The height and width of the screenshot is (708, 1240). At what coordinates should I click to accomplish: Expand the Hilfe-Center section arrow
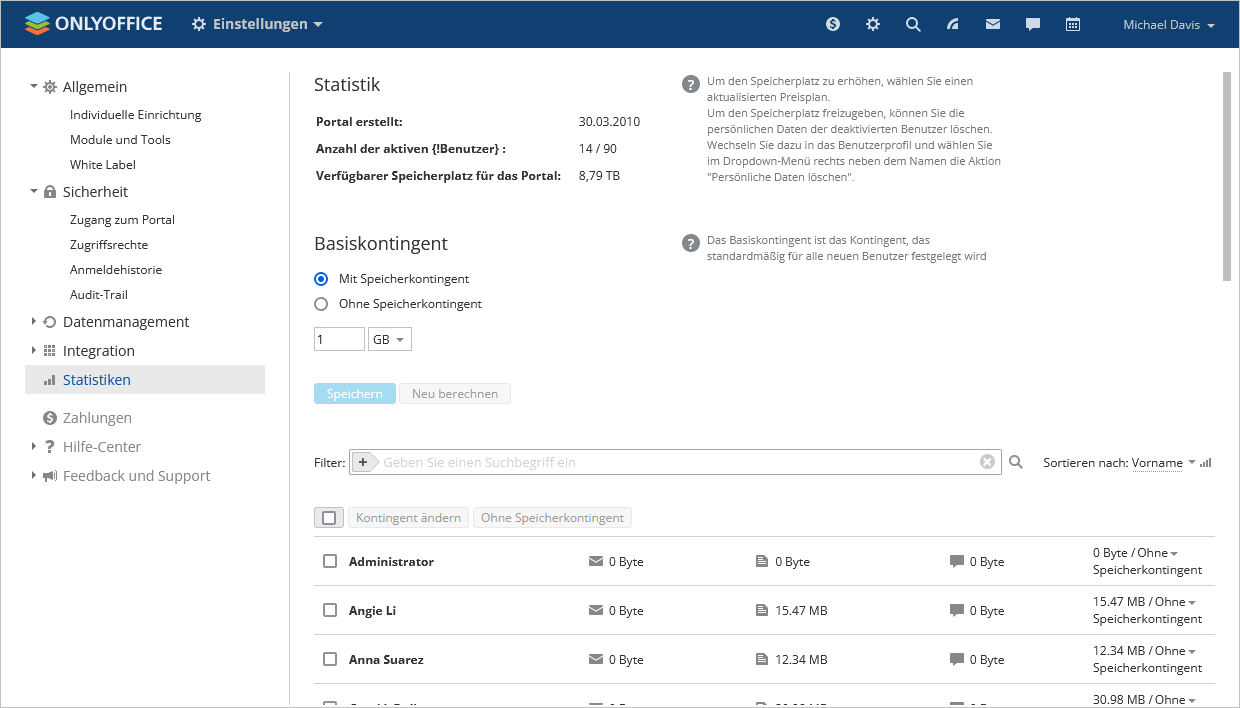click(x=34, y=447)
